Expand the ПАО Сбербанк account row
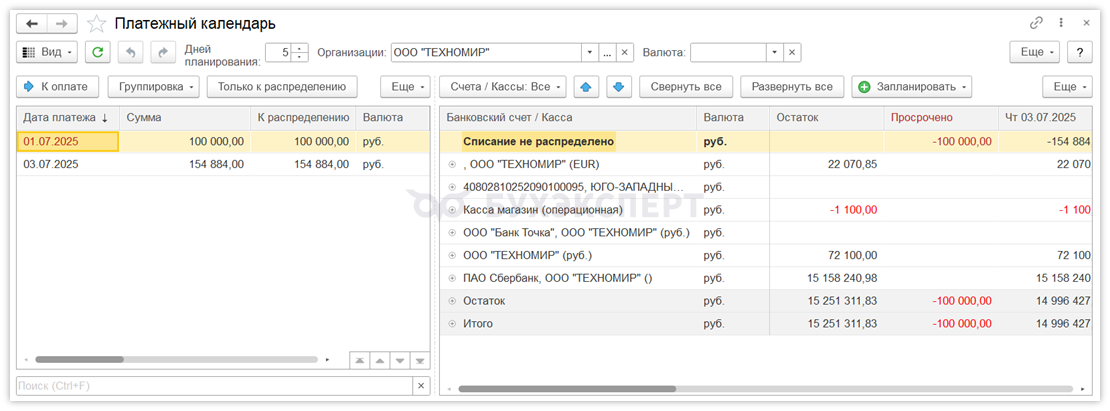This screenshot has height=411, width=1110. 452,278
